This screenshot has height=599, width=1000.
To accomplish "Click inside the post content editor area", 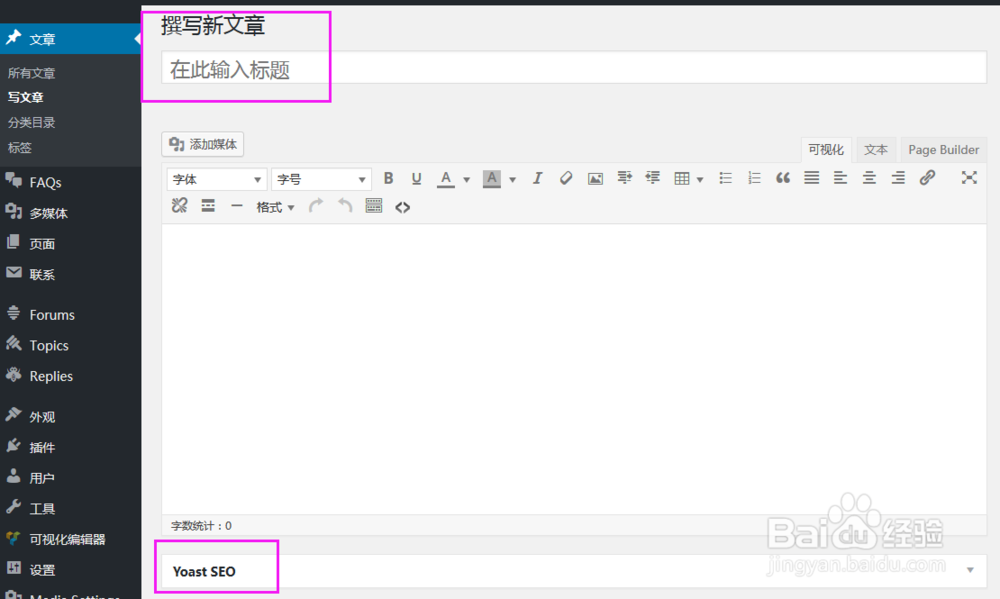I will (573, 369).
